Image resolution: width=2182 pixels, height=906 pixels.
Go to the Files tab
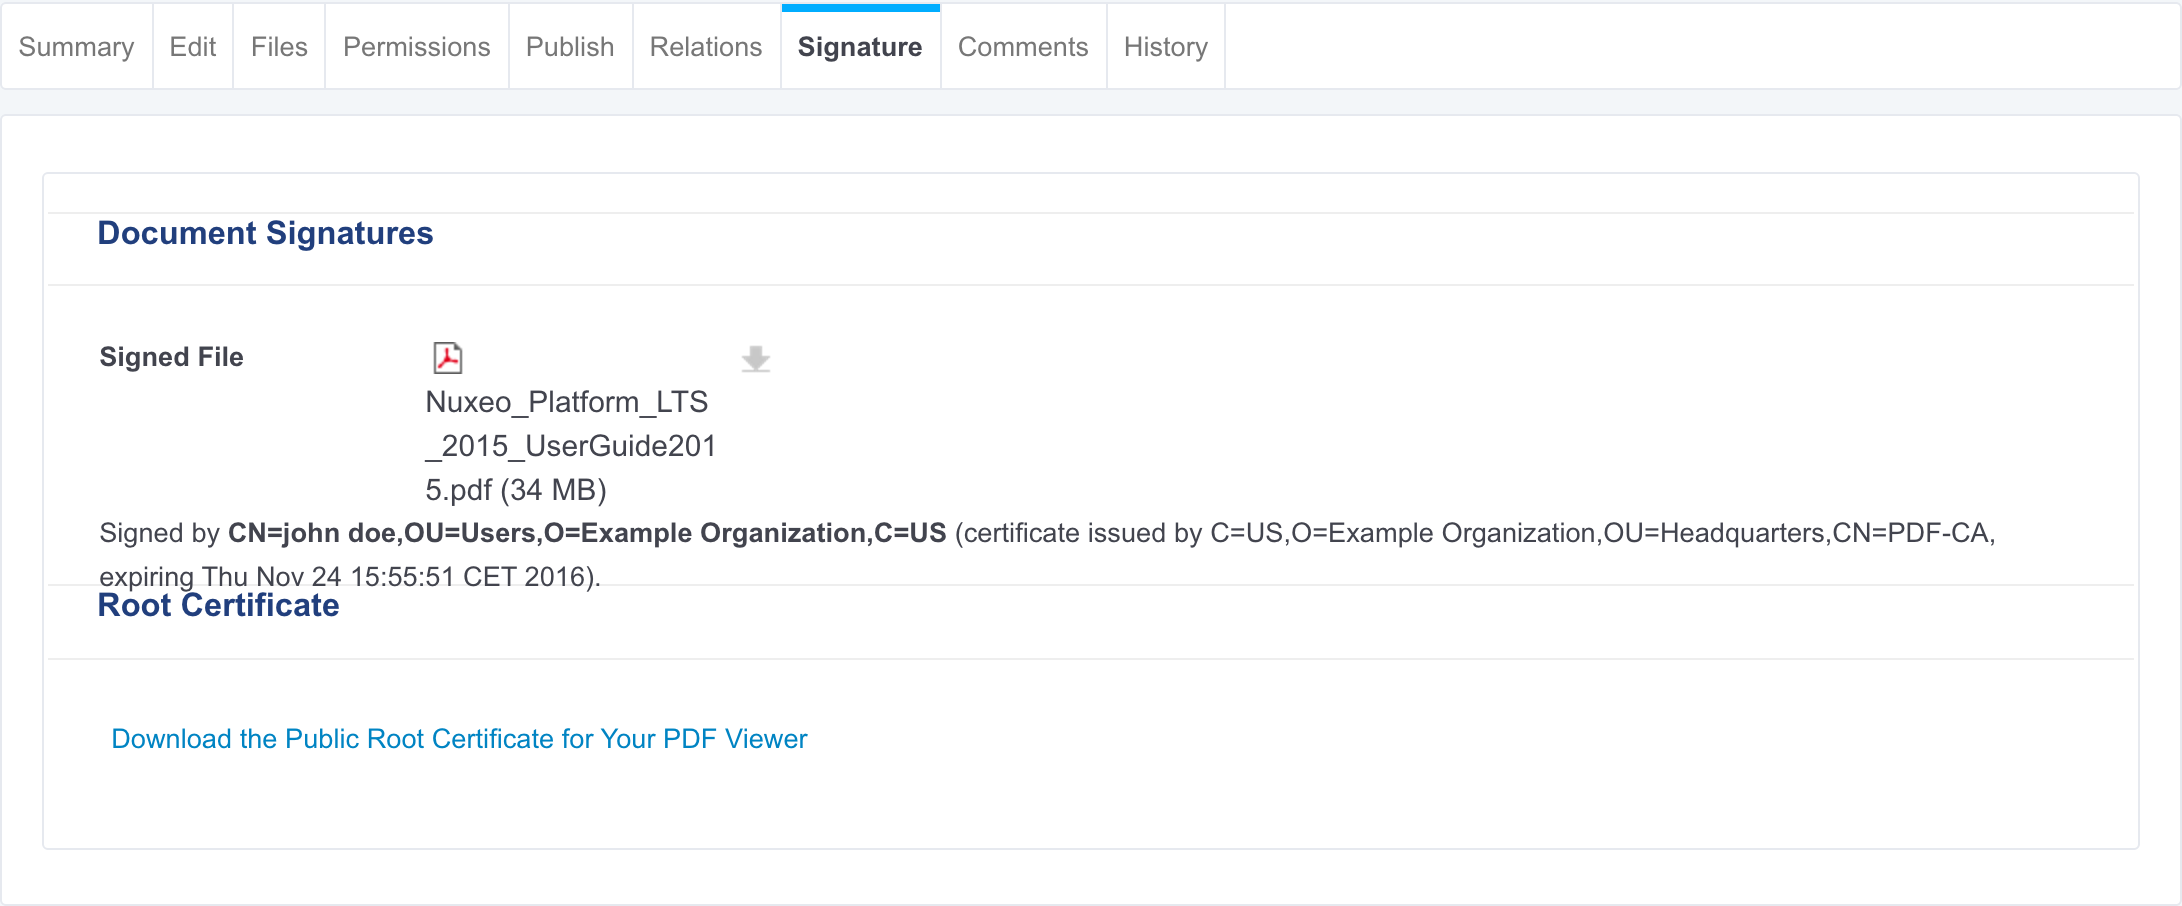279,47
